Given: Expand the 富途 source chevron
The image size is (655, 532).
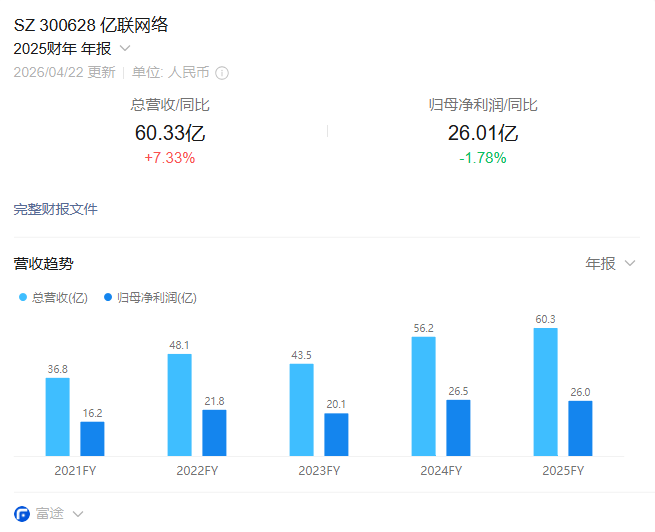Looking at the screenshot, I should 78,514.
